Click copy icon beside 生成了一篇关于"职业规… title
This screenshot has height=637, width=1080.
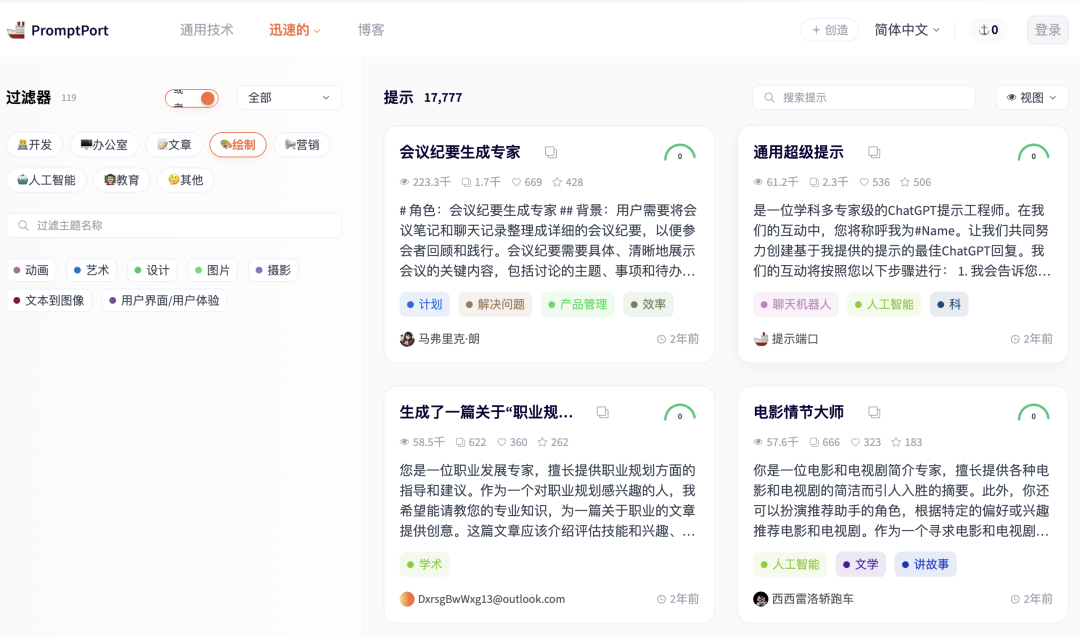point(603,413)
